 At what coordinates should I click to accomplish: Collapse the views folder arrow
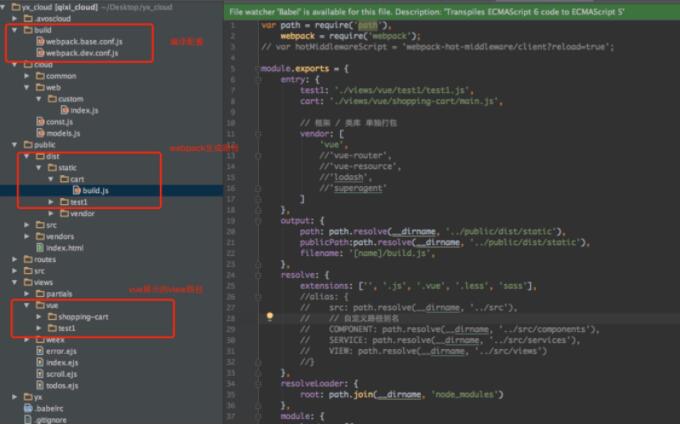click(x=15, y=282)
